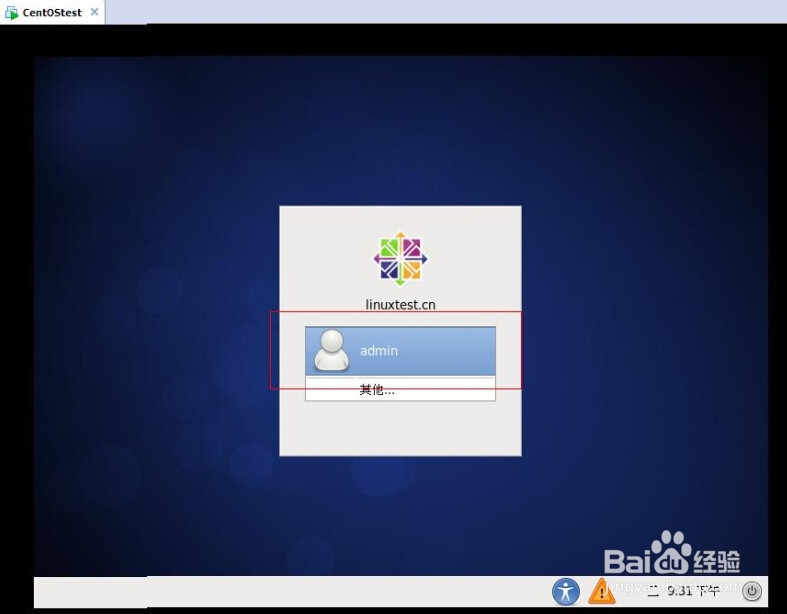Click the CentOS logo
787x614 pixels.
(400, 259)
